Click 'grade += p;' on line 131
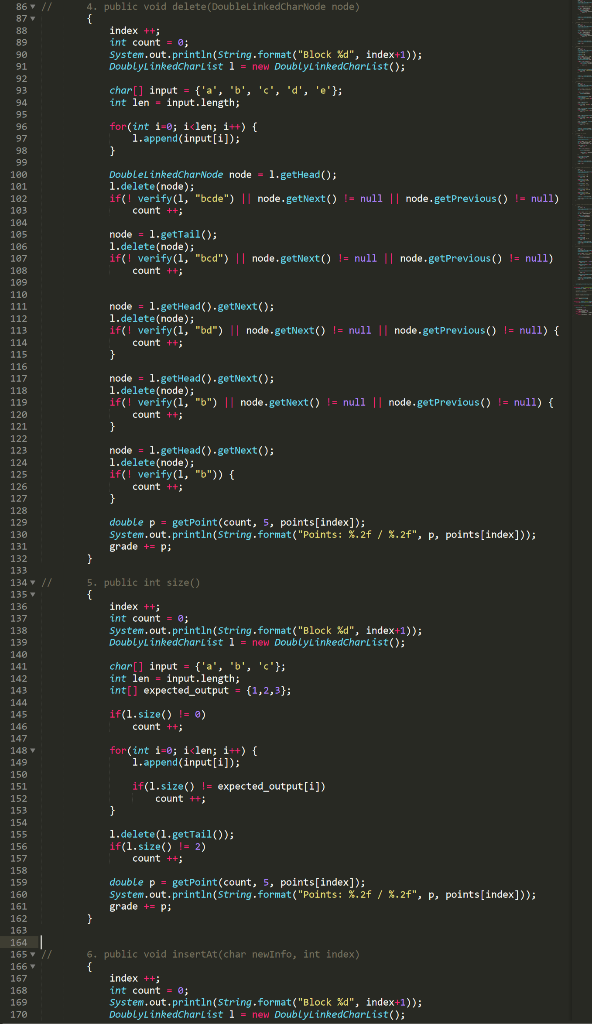 [x=140, y=547]
